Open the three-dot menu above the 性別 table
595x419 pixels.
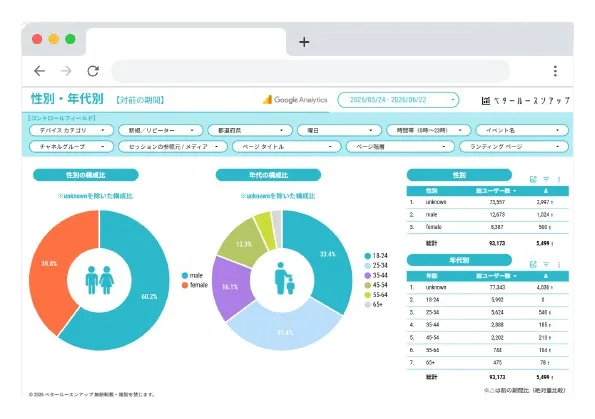(x=559, y=179)
